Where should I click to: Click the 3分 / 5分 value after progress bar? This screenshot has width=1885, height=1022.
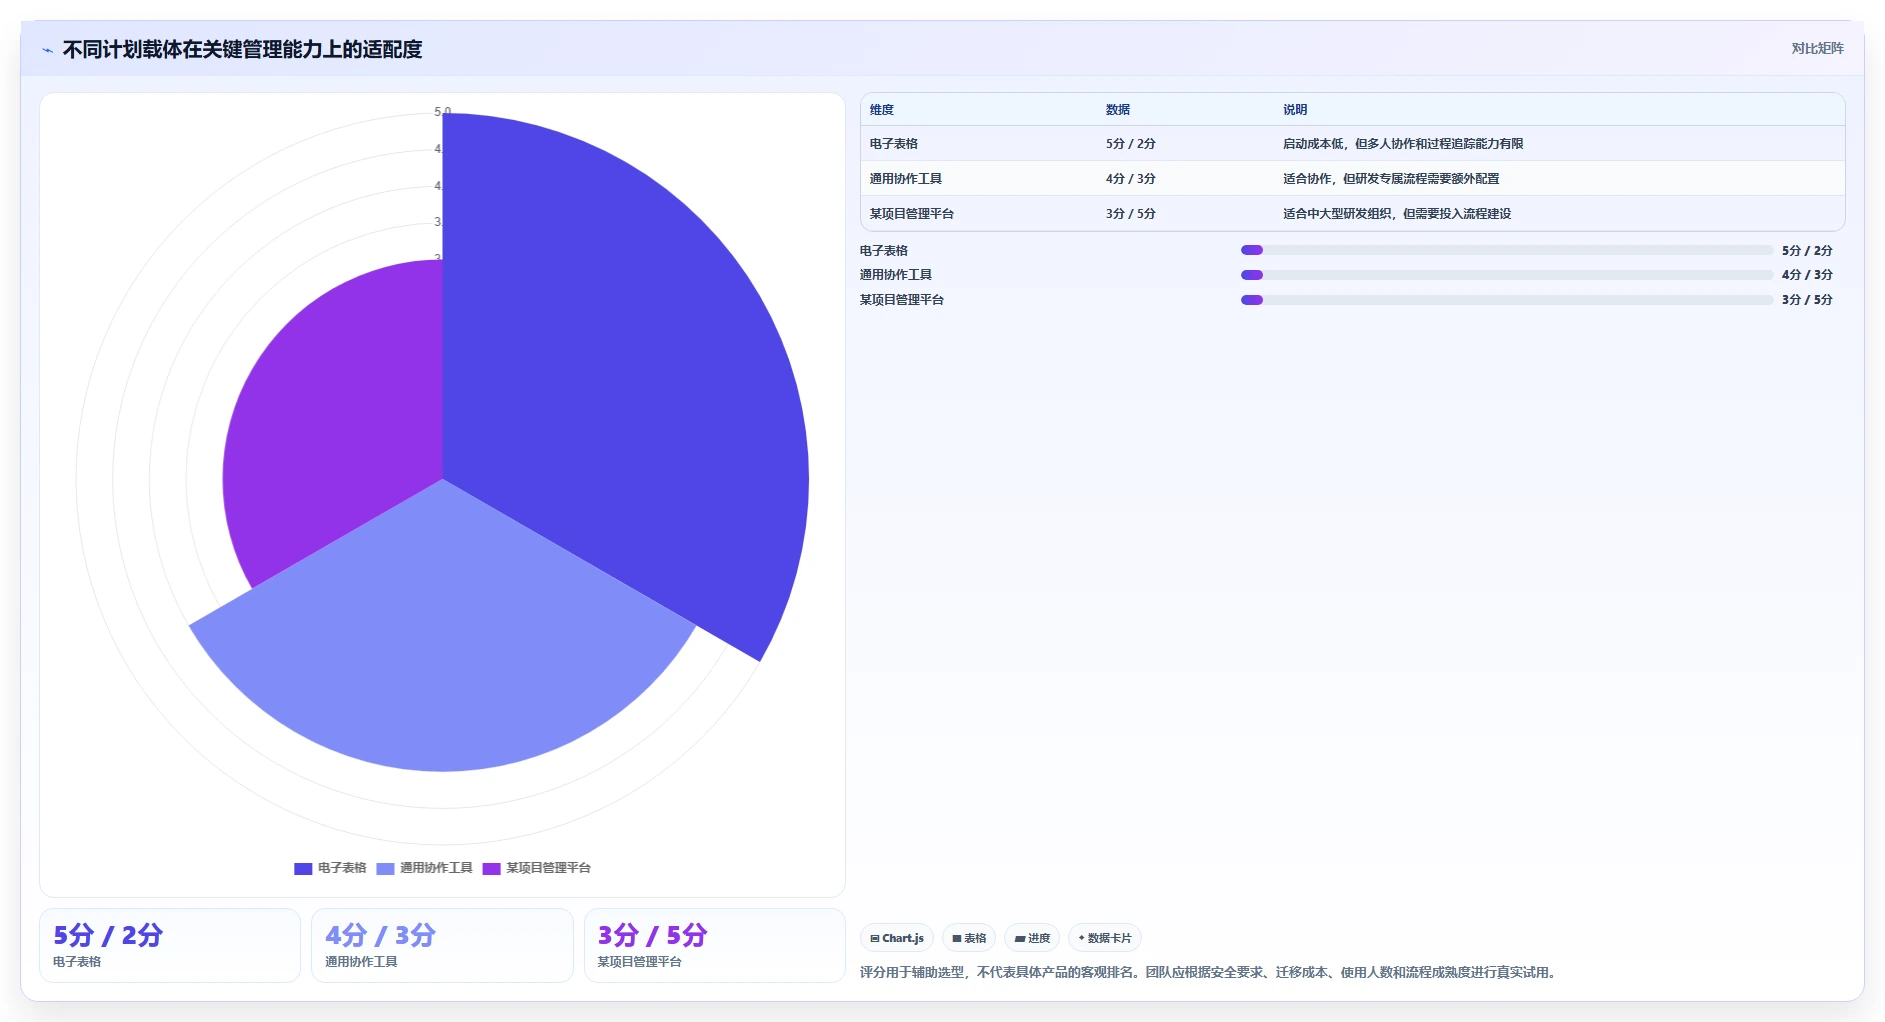pyautogui.click(x=1807, y=300)
